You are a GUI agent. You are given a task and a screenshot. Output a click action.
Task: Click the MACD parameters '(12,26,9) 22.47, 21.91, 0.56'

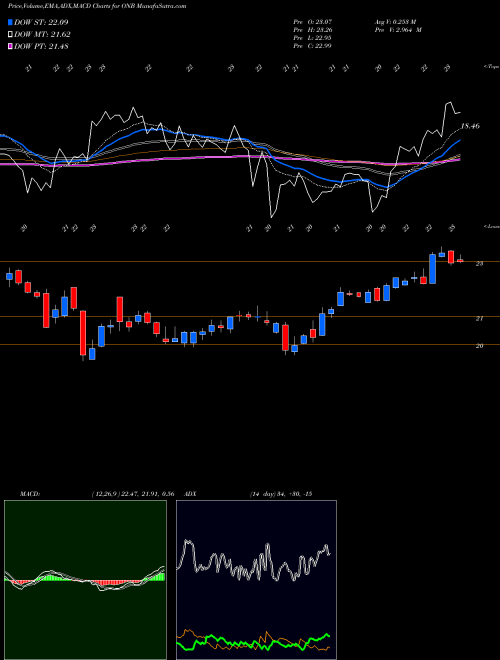pos(133,494)
